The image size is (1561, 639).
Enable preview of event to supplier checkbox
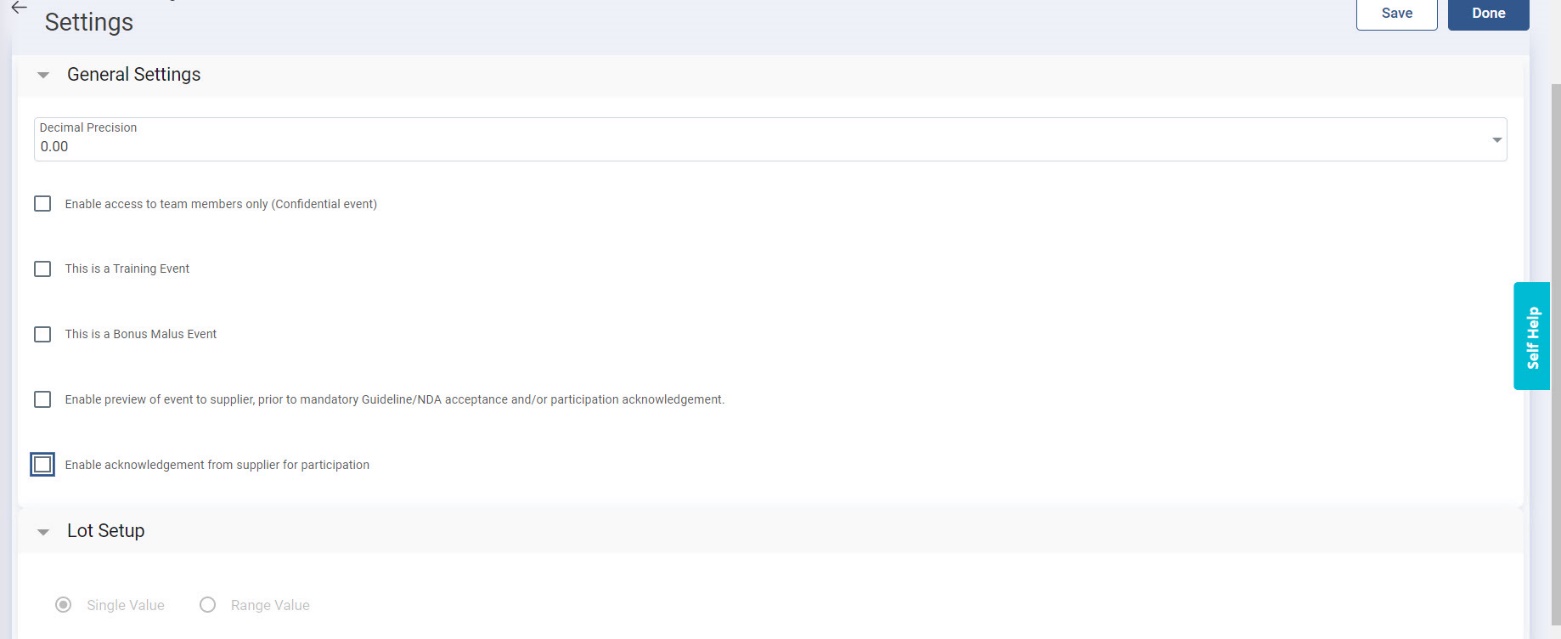coord(42,400)
